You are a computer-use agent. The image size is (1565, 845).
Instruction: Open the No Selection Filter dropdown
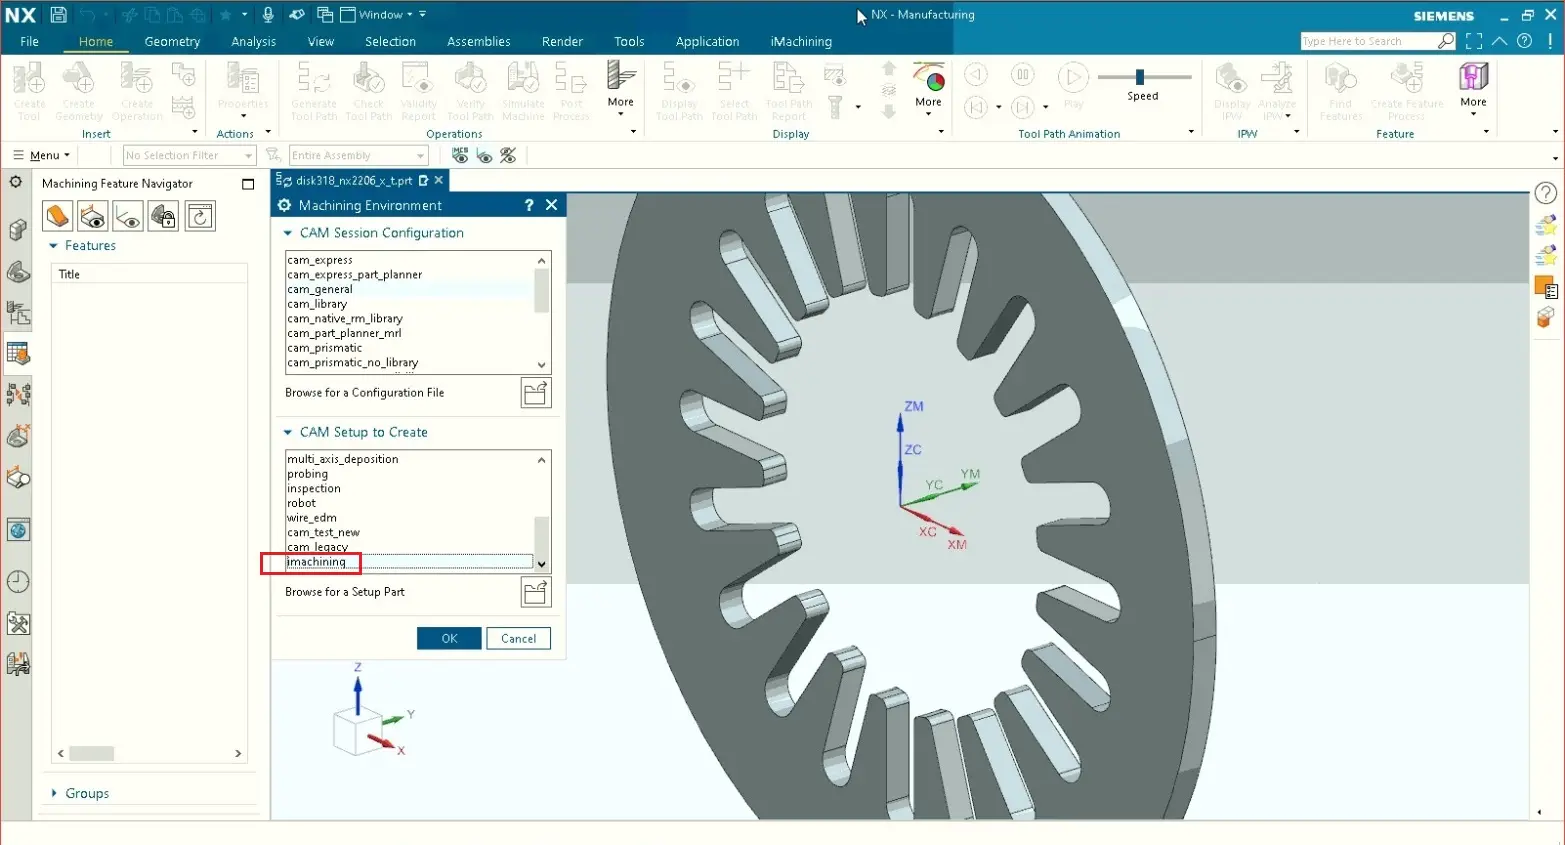[x=189, y=155]
